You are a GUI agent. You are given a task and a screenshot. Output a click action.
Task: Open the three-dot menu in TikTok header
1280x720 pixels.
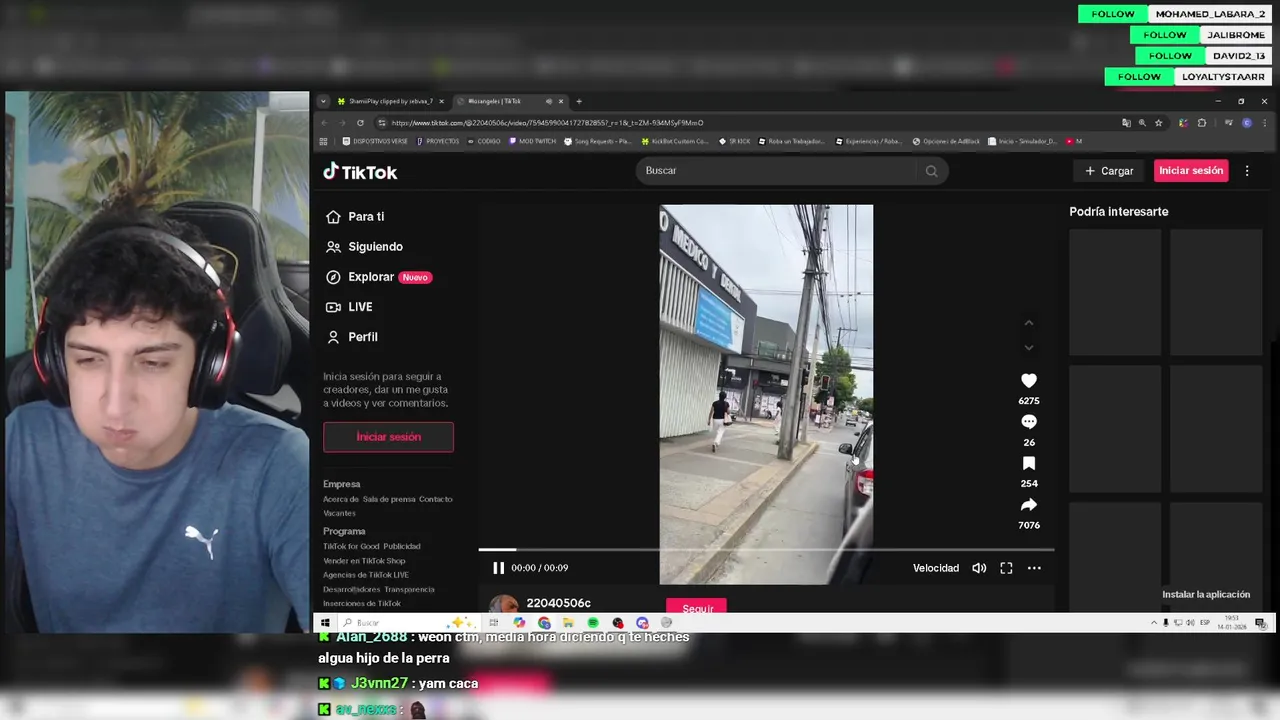click(1247, 171)
